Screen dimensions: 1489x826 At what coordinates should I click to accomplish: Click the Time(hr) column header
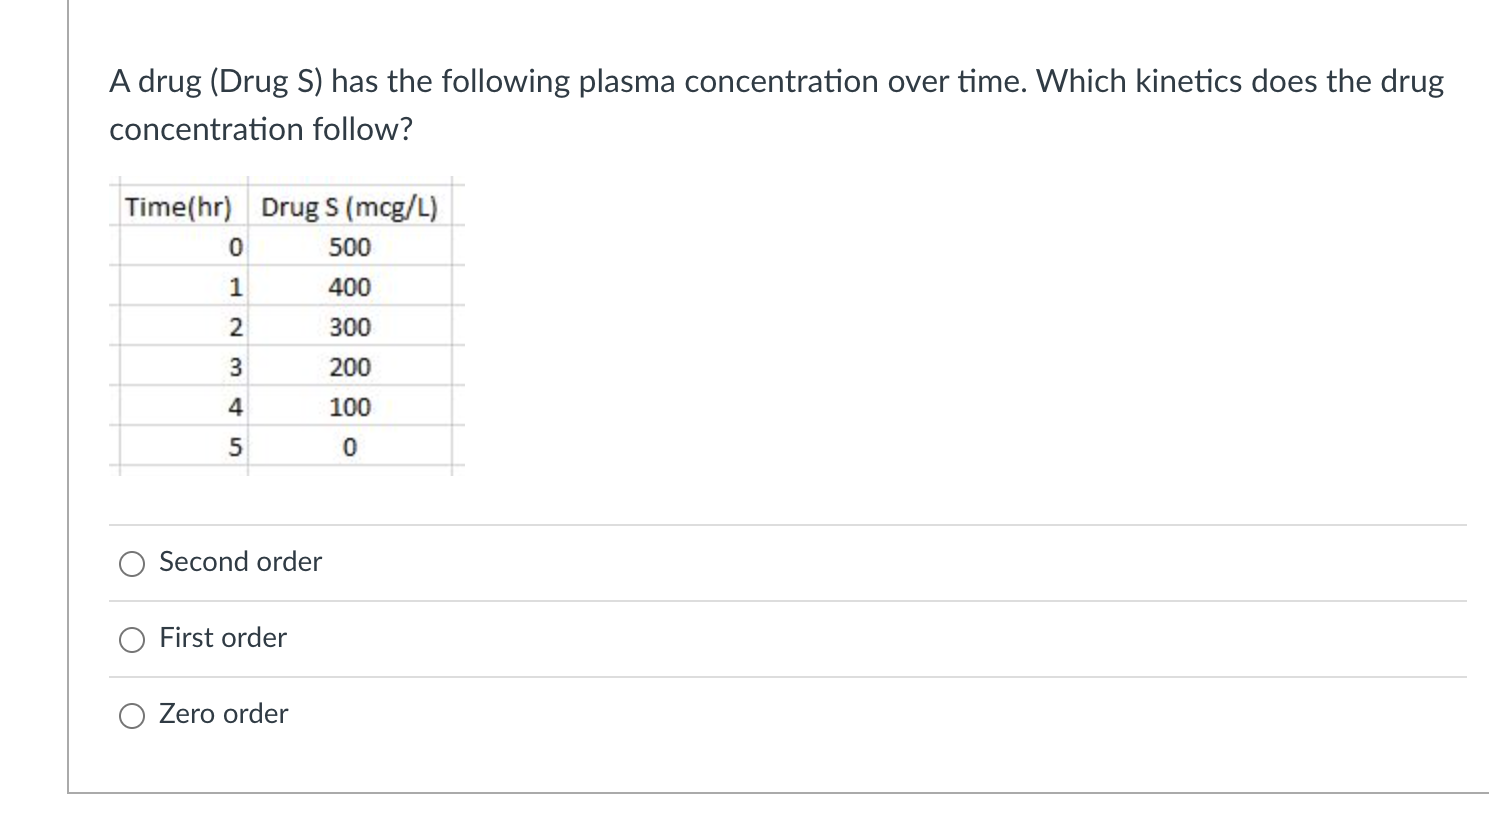178,208
